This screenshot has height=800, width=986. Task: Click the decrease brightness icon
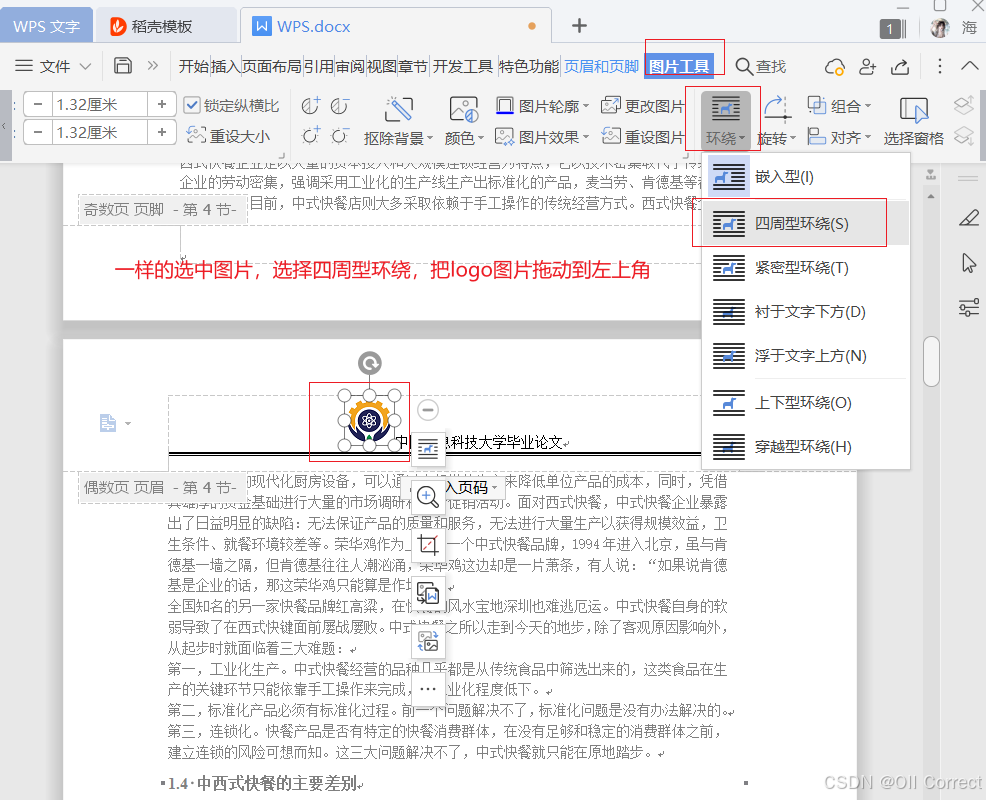tap(340, 135)
